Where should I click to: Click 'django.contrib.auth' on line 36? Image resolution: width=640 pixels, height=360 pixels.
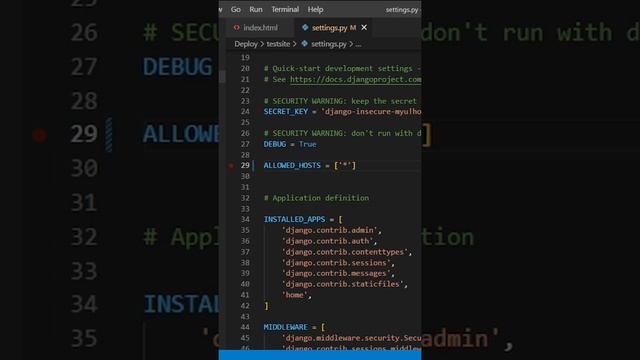click(327, 241)
